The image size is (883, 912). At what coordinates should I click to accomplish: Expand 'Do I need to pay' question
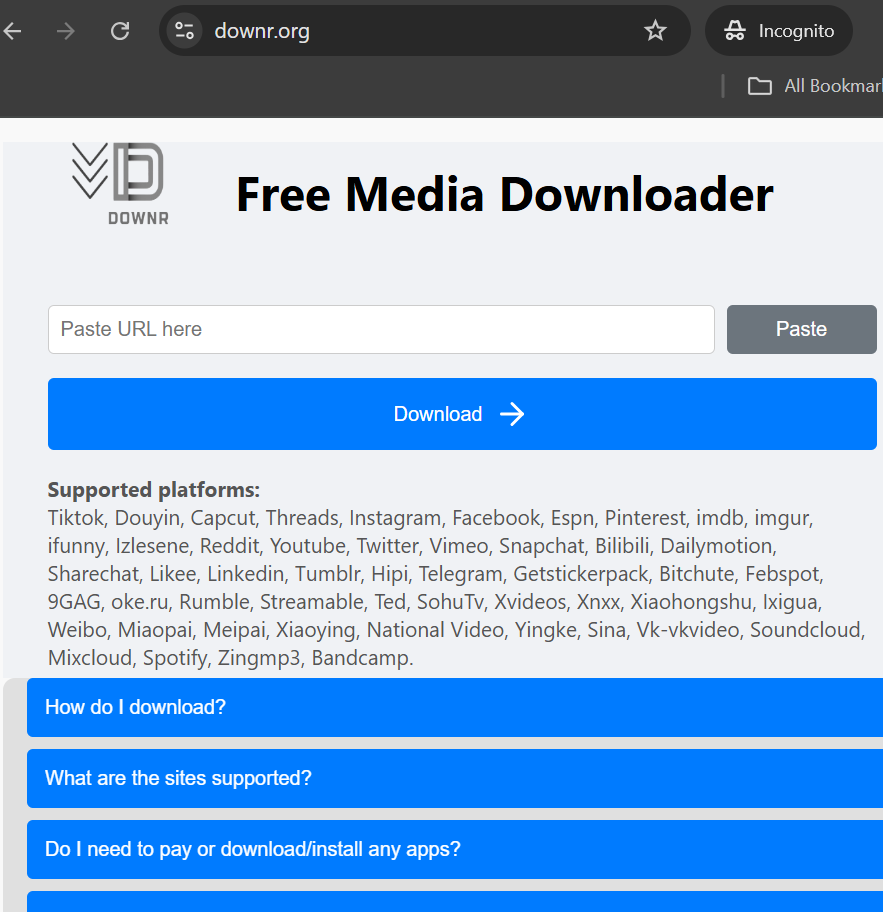[x=455, y=849]
